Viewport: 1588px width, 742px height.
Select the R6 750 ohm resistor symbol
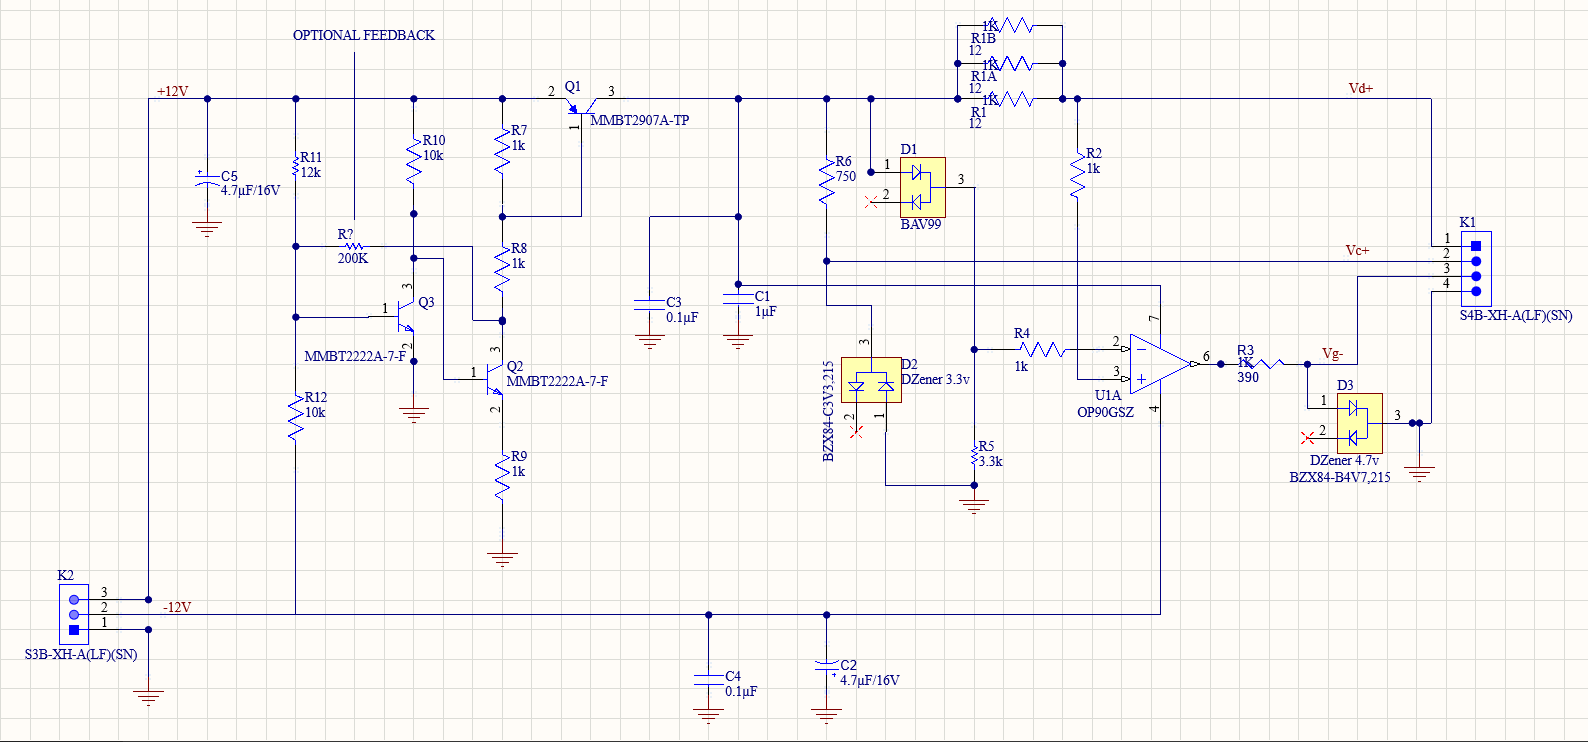coord(827,181)
